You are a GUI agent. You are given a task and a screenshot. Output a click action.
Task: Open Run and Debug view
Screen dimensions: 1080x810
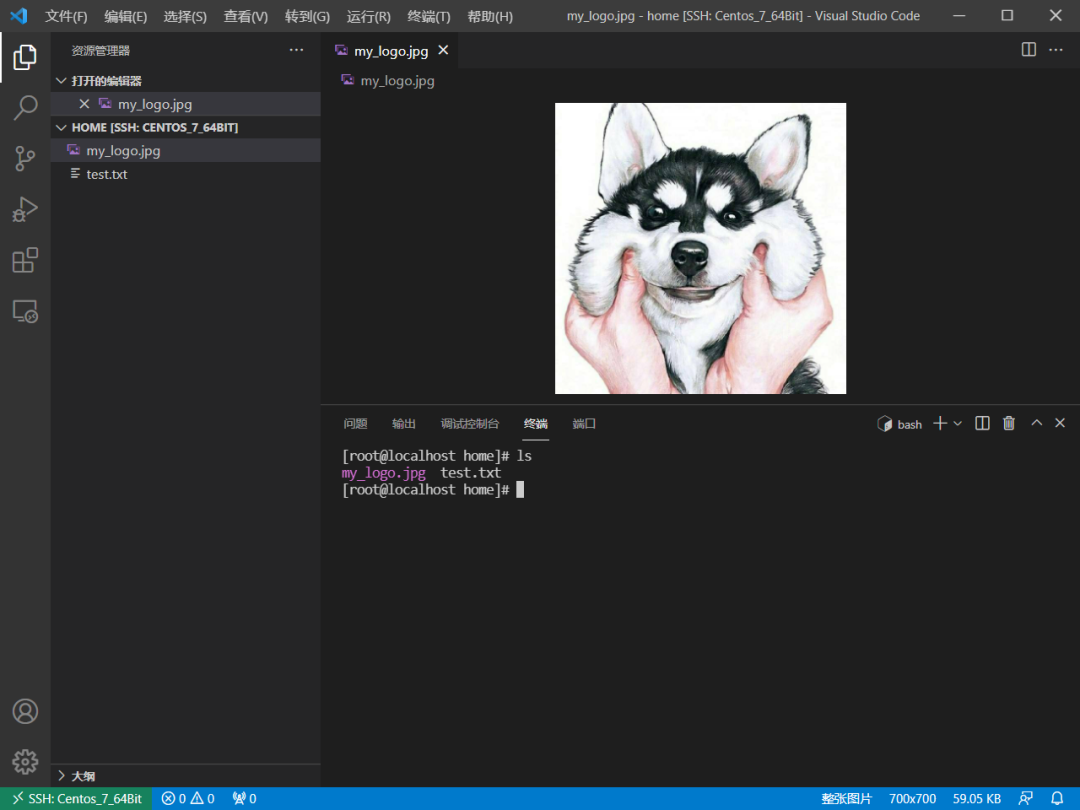coord(25,209)
